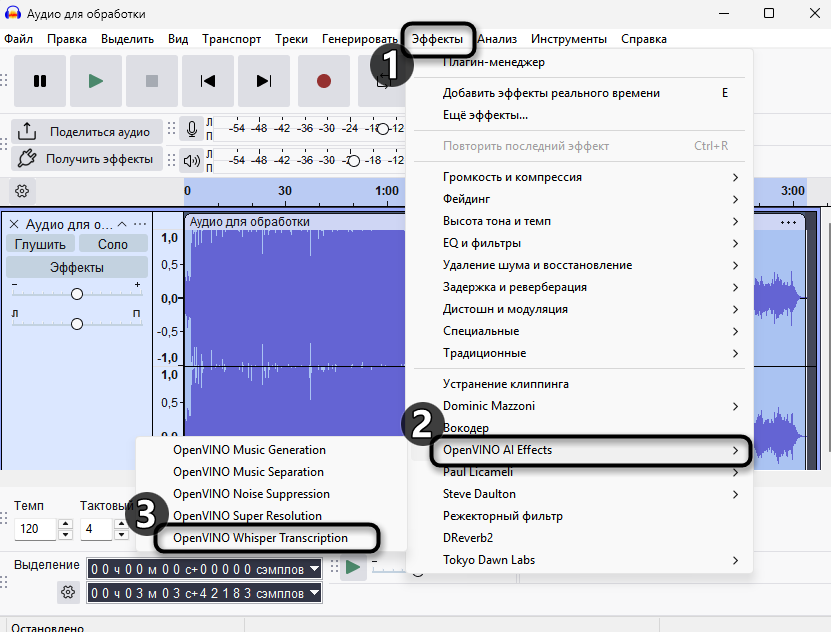
Task: Adjust the recording level slider knob
Action: click(x=383, y=129)
